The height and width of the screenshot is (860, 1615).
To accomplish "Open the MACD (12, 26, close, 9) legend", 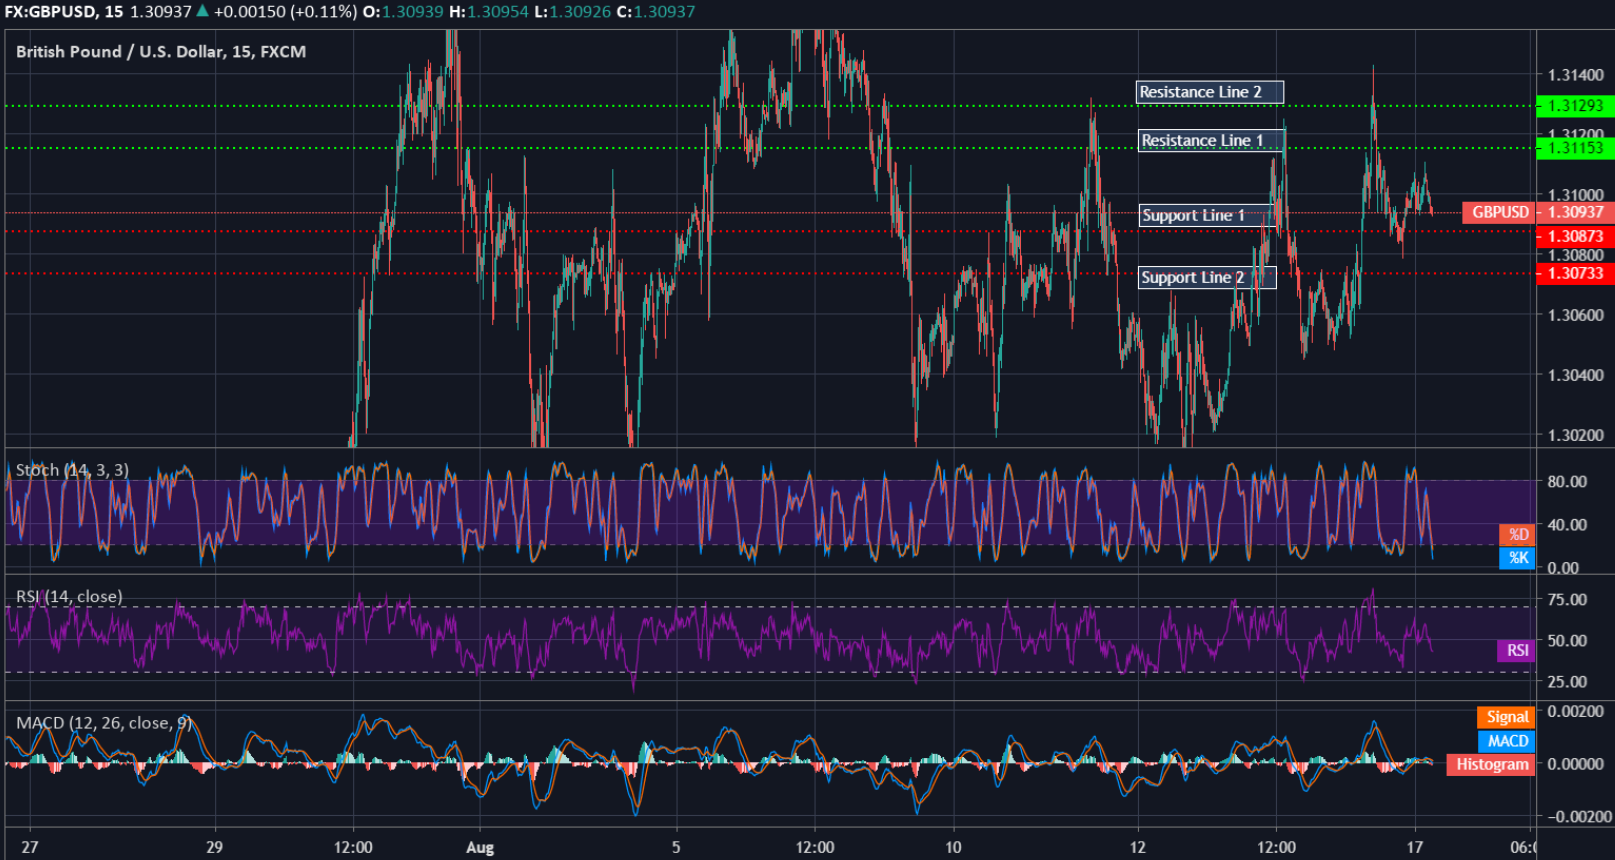I will pyautogui.click(x=103, y=722).
